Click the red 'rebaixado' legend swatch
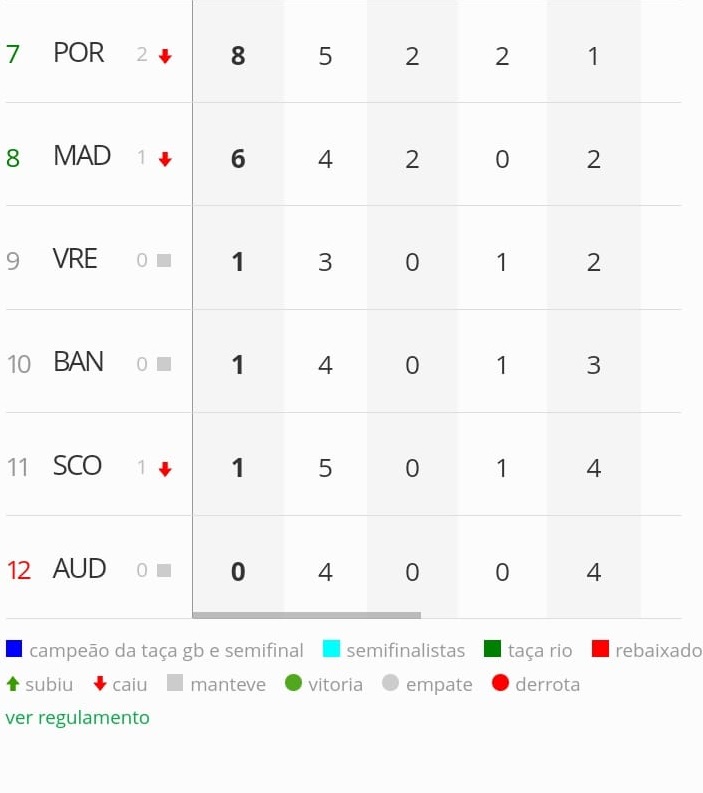 600,648
